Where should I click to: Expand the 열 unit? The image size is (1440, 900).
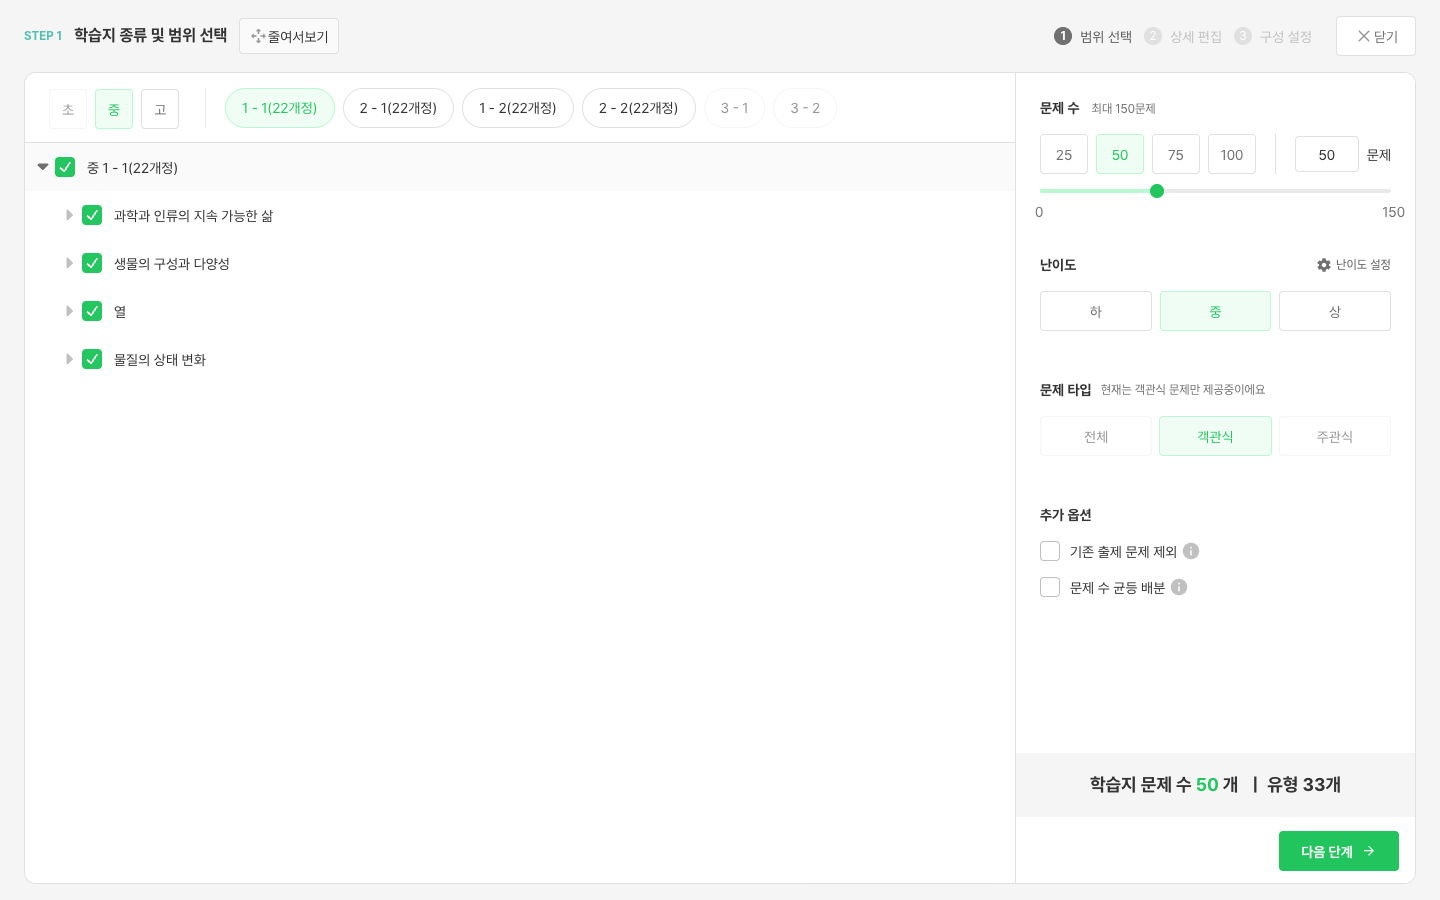click(x=69, y=311)
